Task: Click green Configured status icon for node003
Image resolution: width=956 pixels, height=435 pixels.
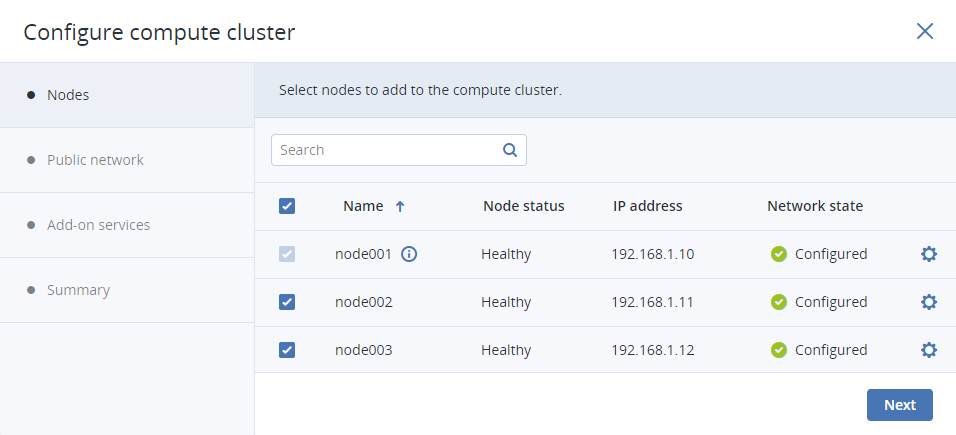Action: tap(779, 350)
